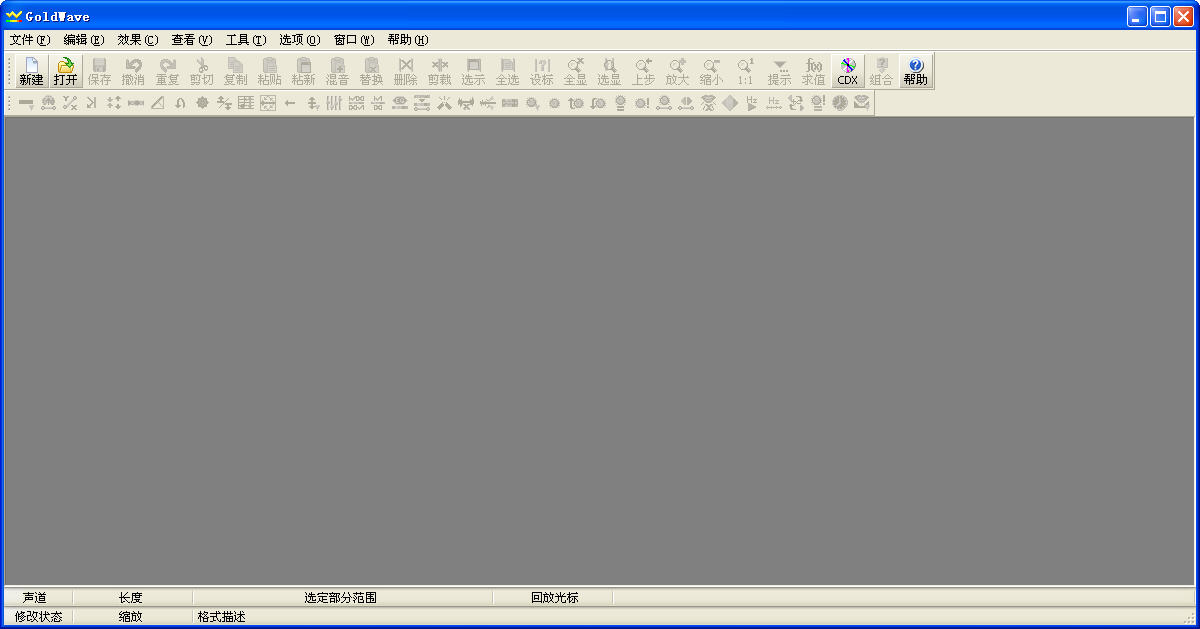Click the 撤消 (Undo) toolbar icon
Viewport: 1200px width, 629px height.
[x=133, y=71]
